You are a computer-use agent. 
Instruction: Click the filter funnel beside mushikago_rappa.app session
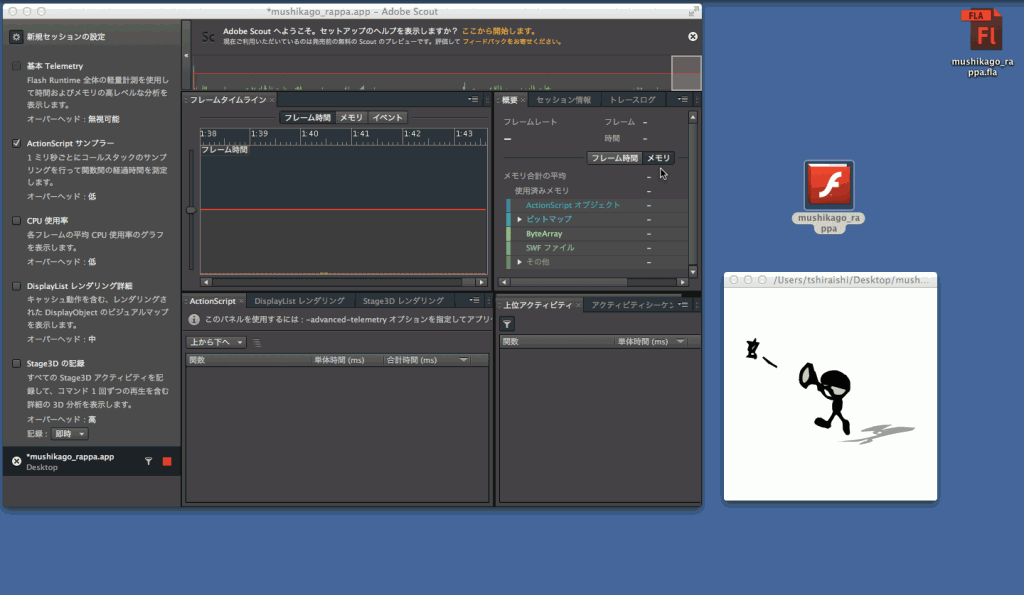click(x=148, y=461)
